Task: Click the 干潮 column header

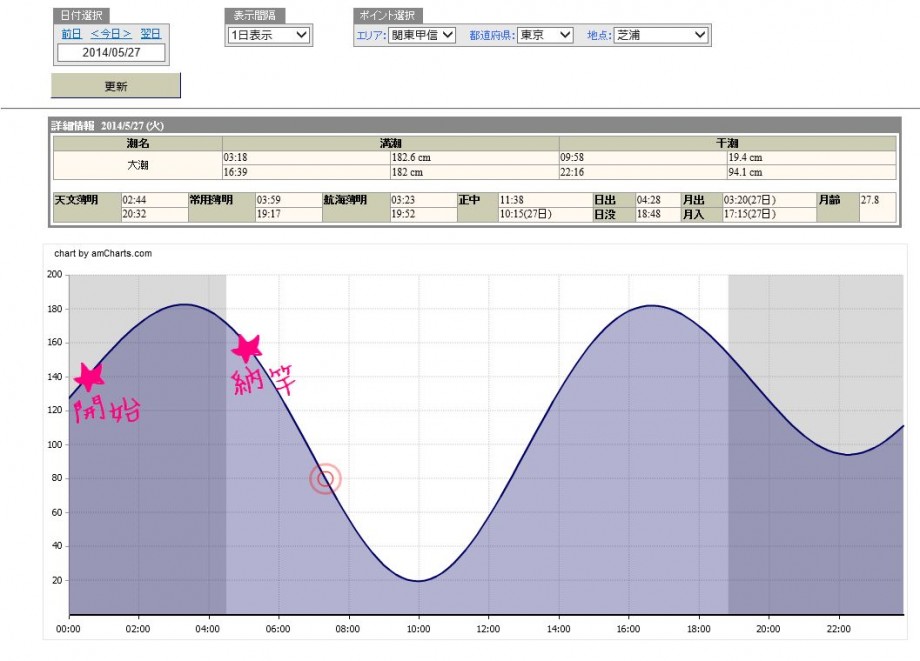Action: (x=728, y=143)
